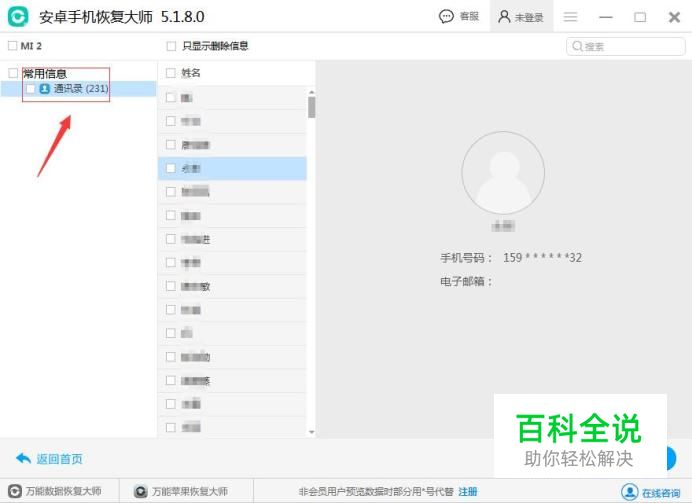Click the 电子邮箱 label
This screenshot has width=692, height=503.
[466, 281]
